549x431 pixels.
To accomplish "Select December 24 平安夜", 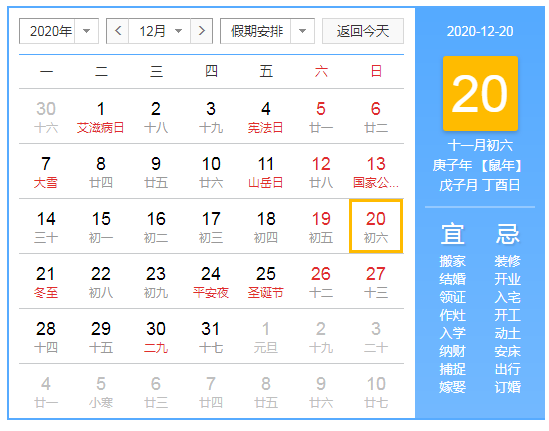I will tap(211, 282).
